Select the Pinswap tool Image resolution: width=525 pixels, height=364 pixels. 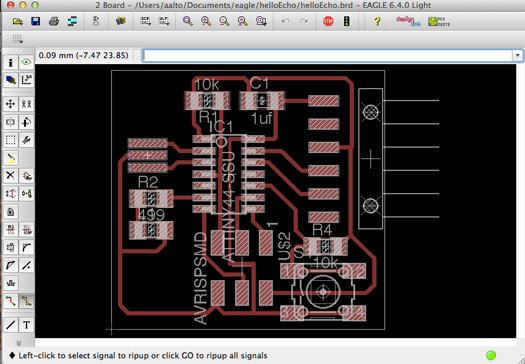[10, 194]
